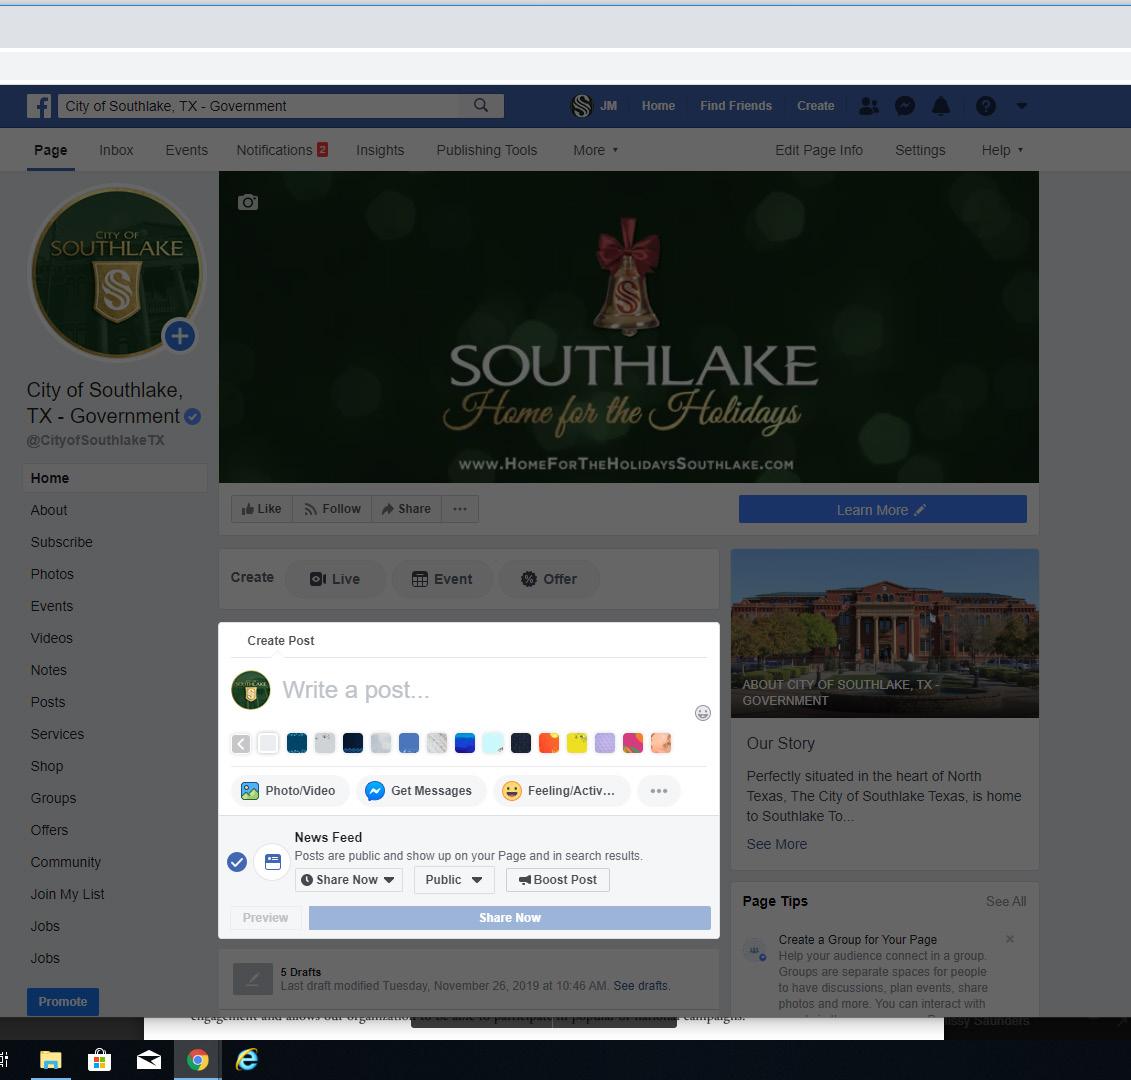The height and width of the screenshot is (1080, 1131).
Task: Click the page action ellipsis next to Share
Action: 459,509
